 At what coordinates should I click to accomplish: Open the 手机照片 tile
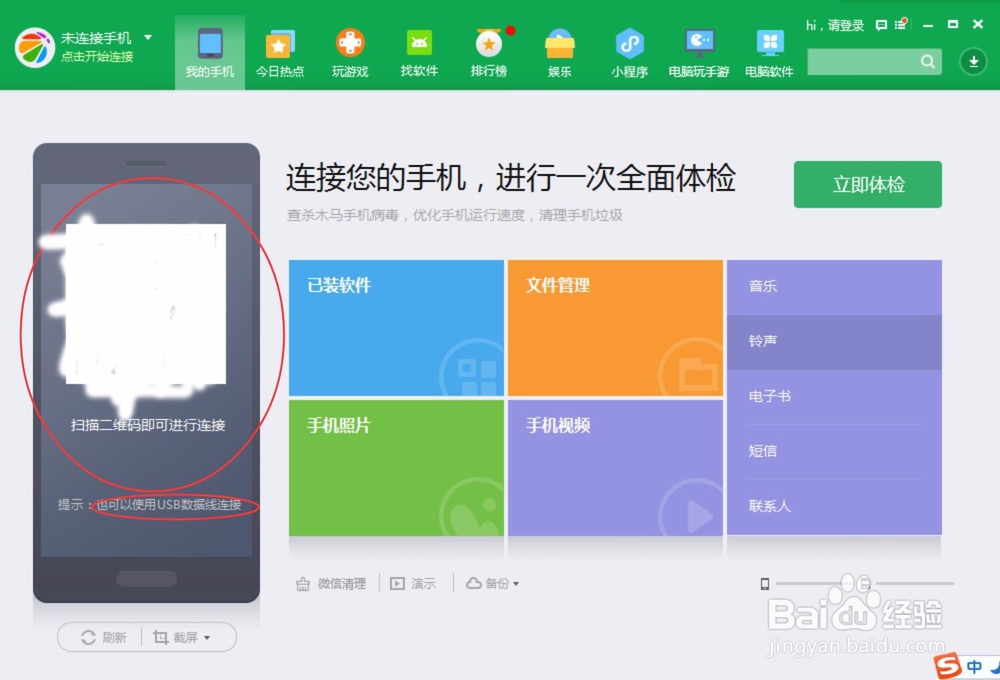396,468
